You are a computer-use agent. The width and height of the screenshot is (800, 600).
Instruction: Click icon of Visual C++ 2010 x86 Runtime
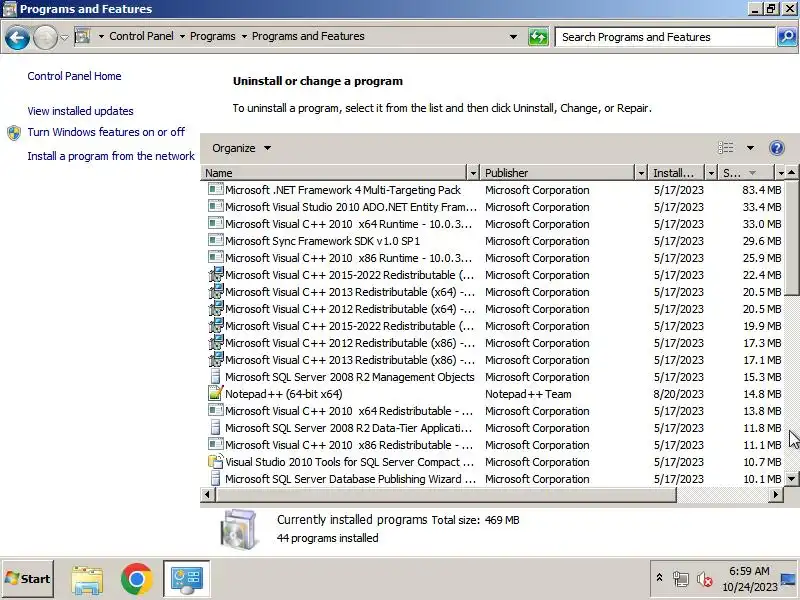pos(216,258)
